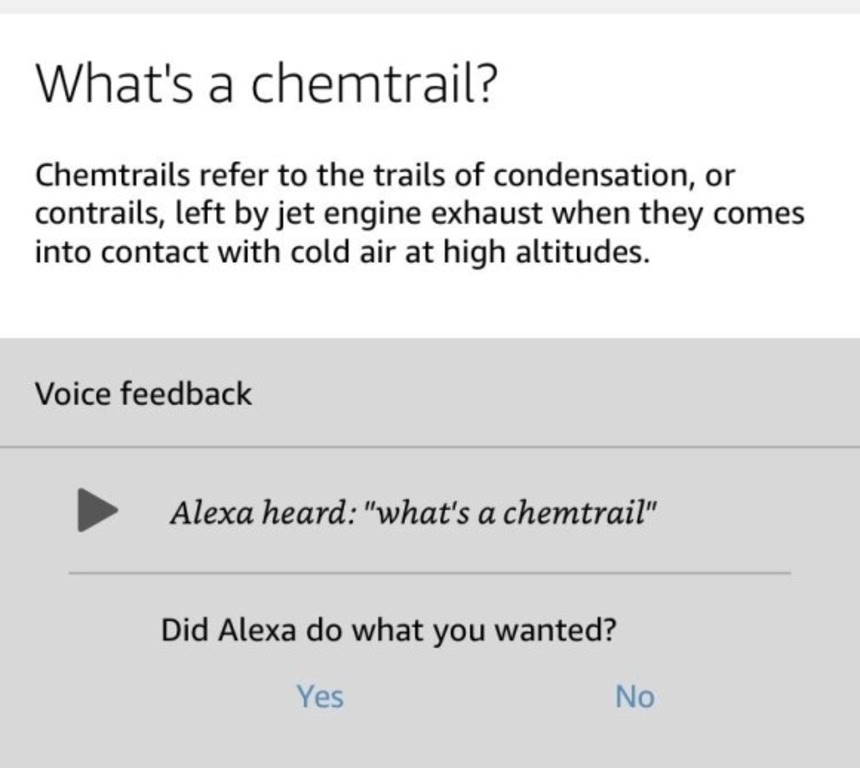Click the "Alexa heard:" label

[264, 513]
